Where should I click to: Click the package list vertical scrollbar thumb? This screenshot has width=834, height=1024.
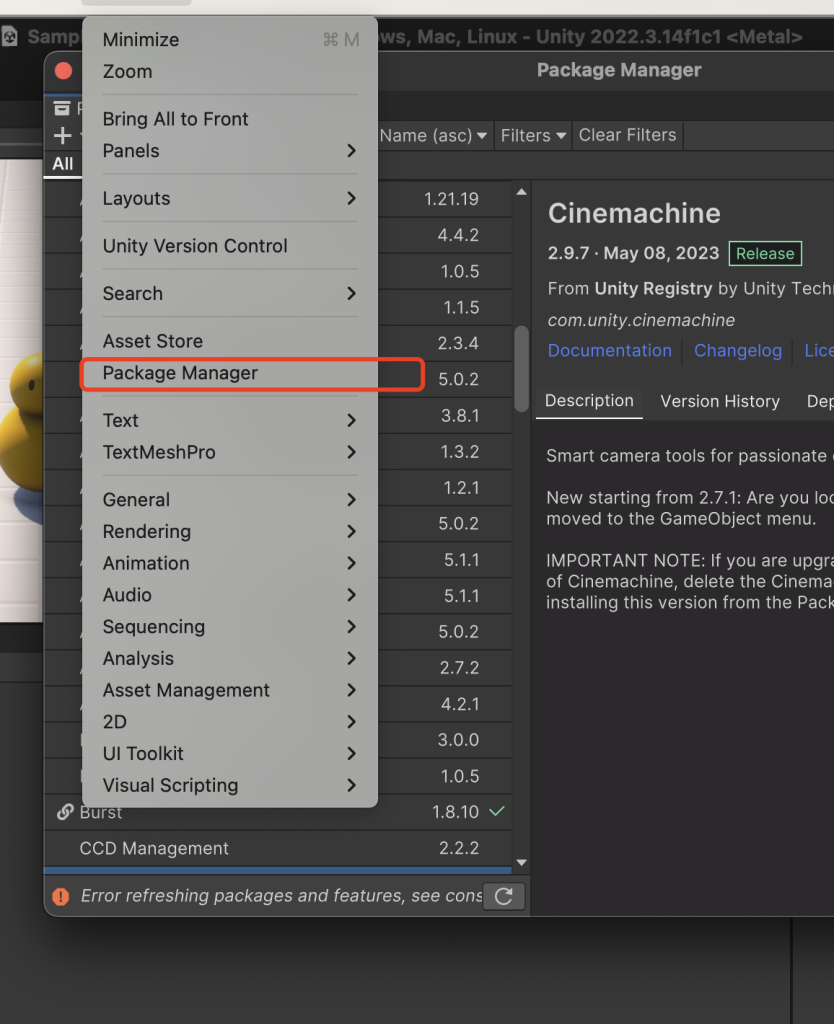pos(521,368)
